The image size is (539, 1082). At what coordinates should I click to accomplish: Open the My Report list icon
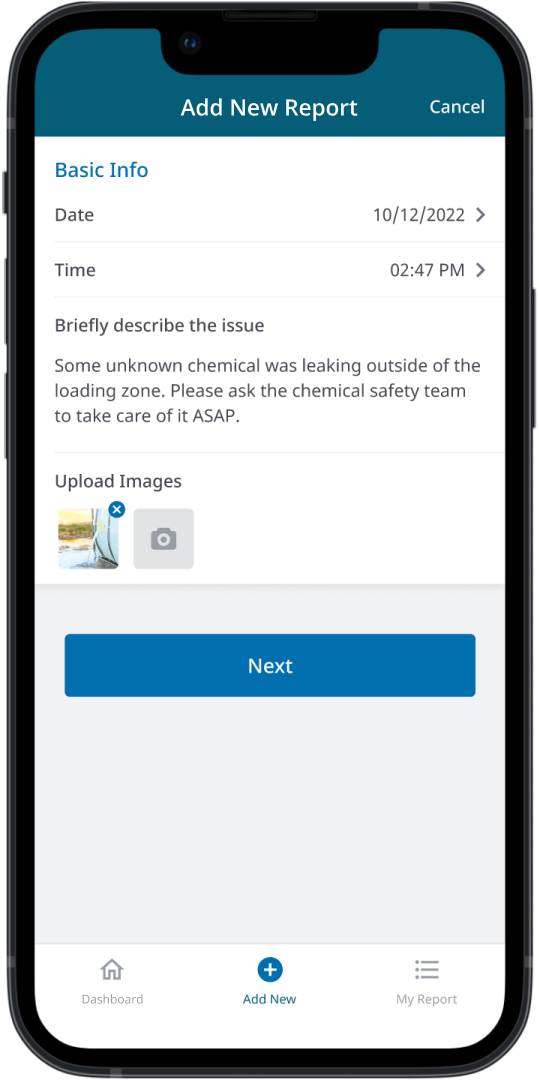point(427,969)
